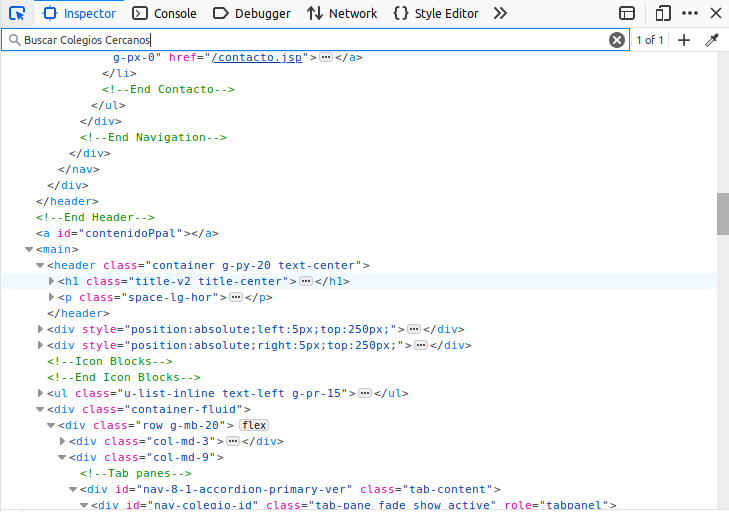Pick a color with the eyedropper
This screenshot has height=512, width=729.
pos(712,40)
